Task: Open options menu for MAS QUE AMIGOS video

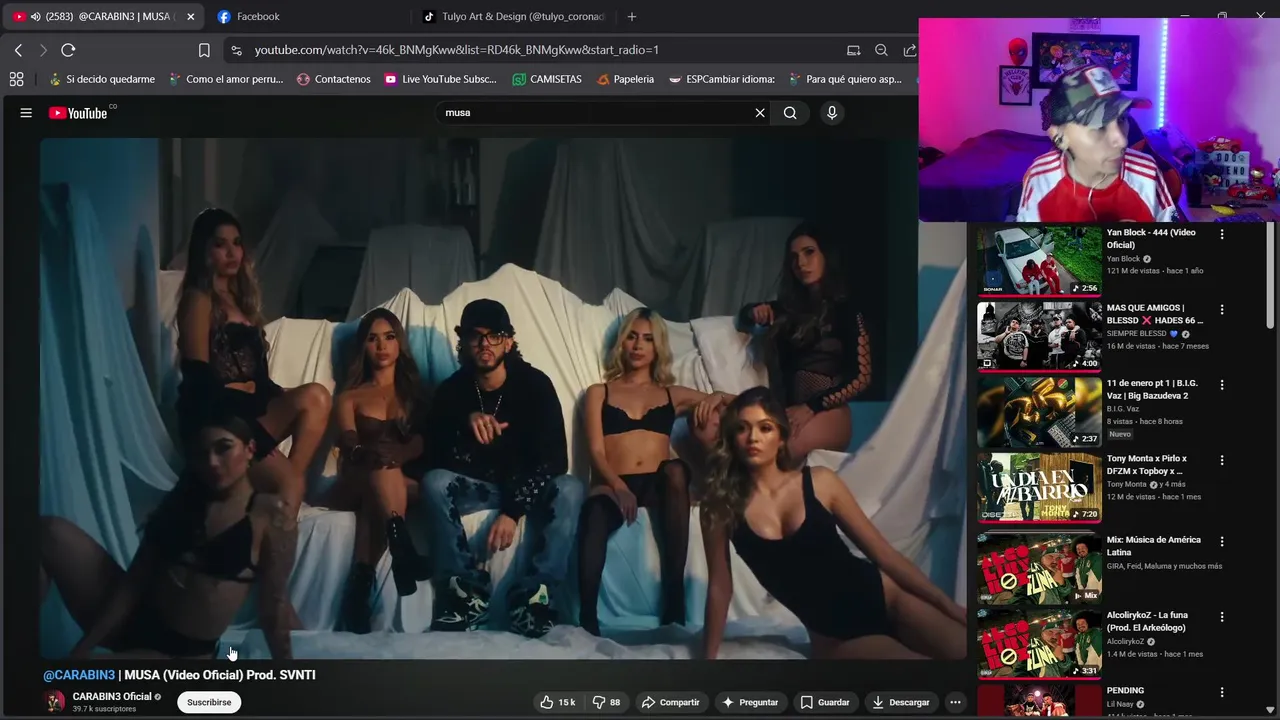Action: click(1221, 309)
